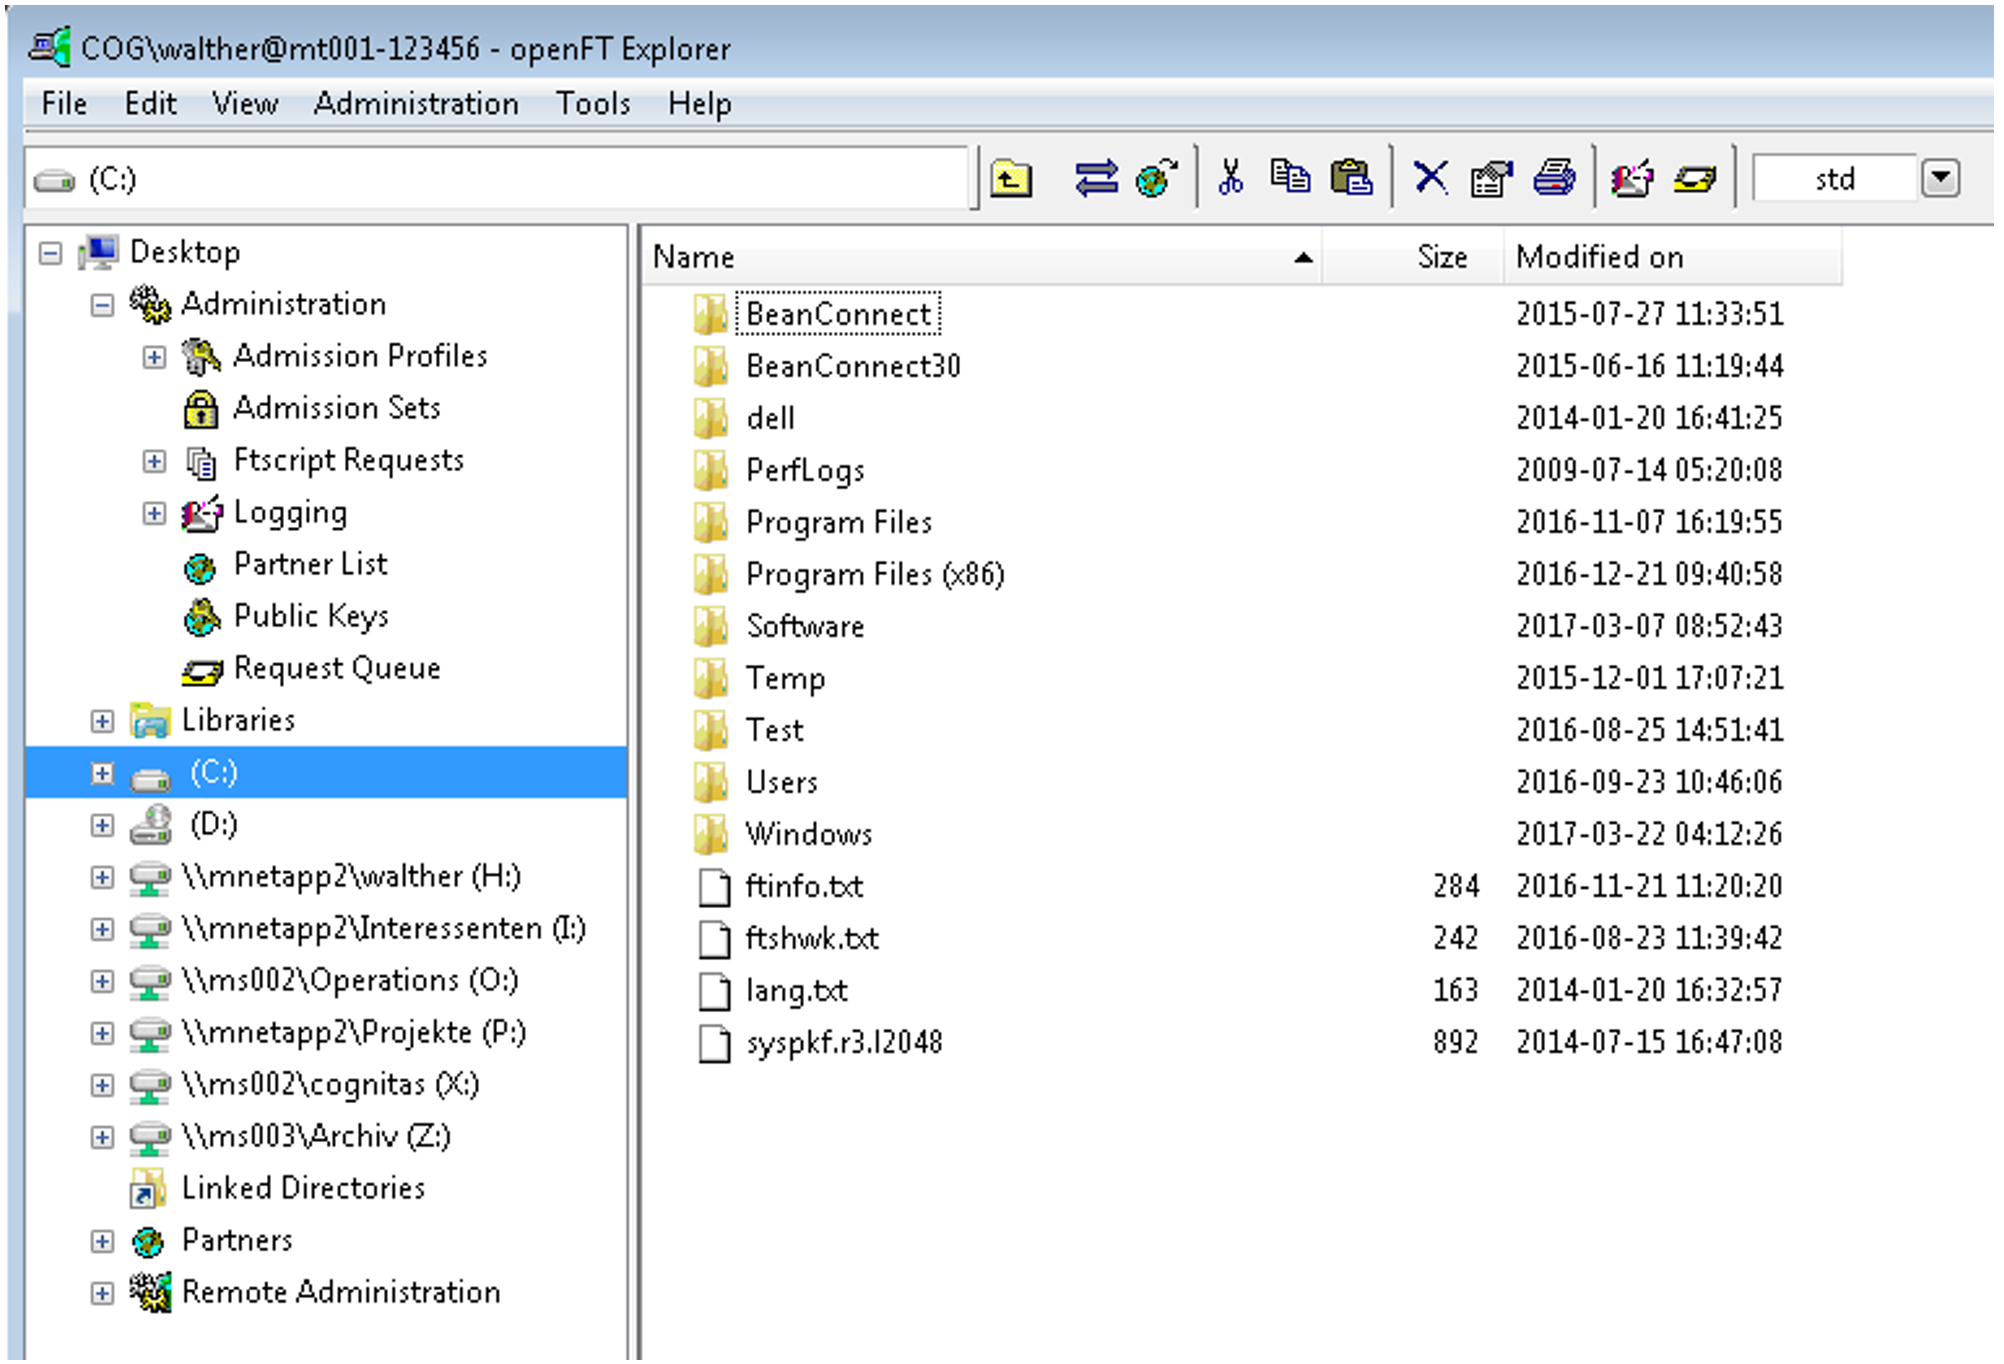Click the Print toolbar icon
This screenshot has height=1364, width=2004.
coord(1554,179)
